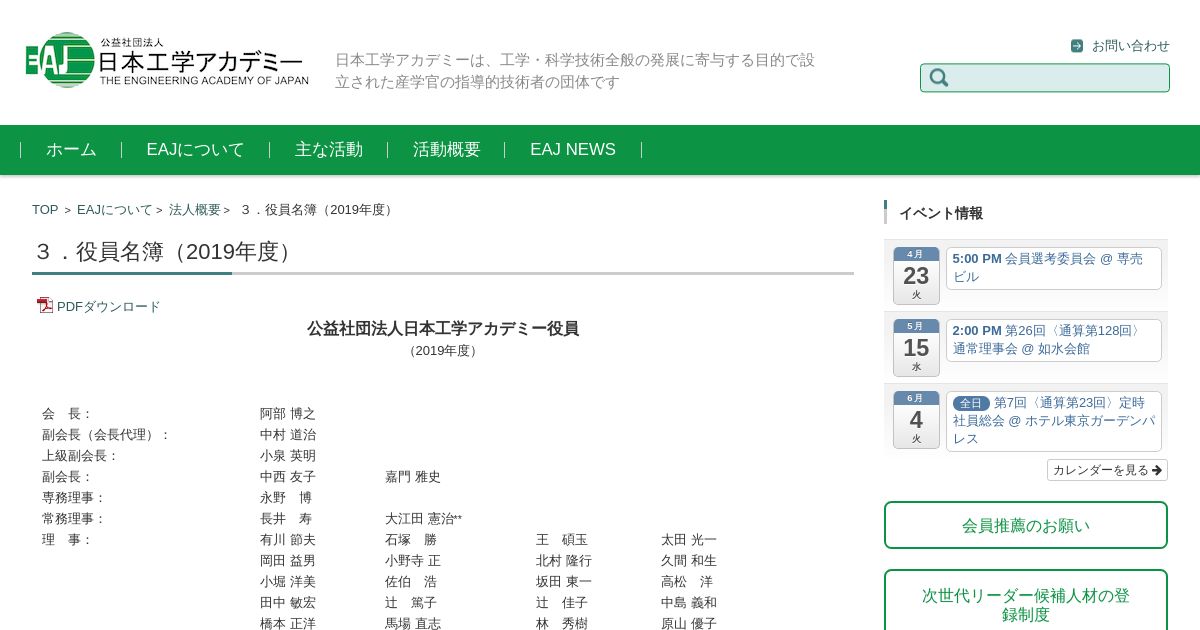Click the arrow icon beside お問い合わせ

(x=1077, y=46)
